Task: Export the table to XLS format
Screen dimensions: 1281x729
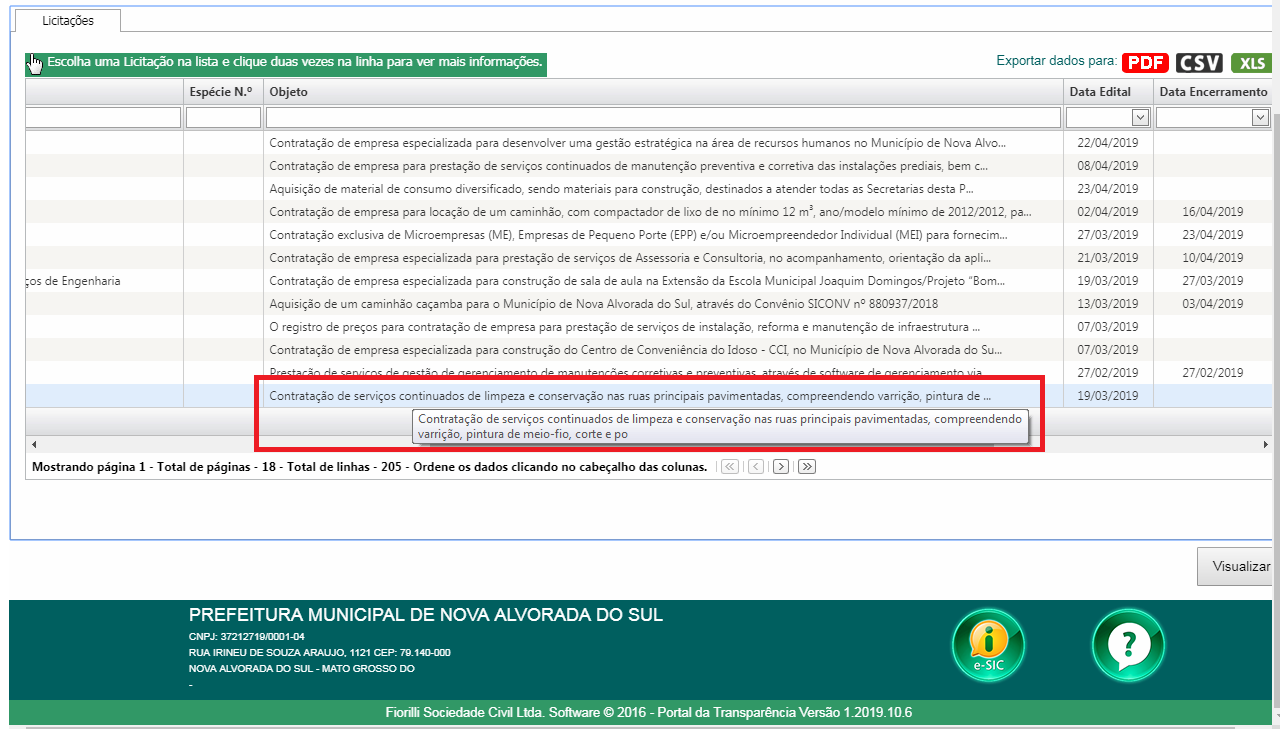Action: pyautogui.click(x=1250, y=62)
